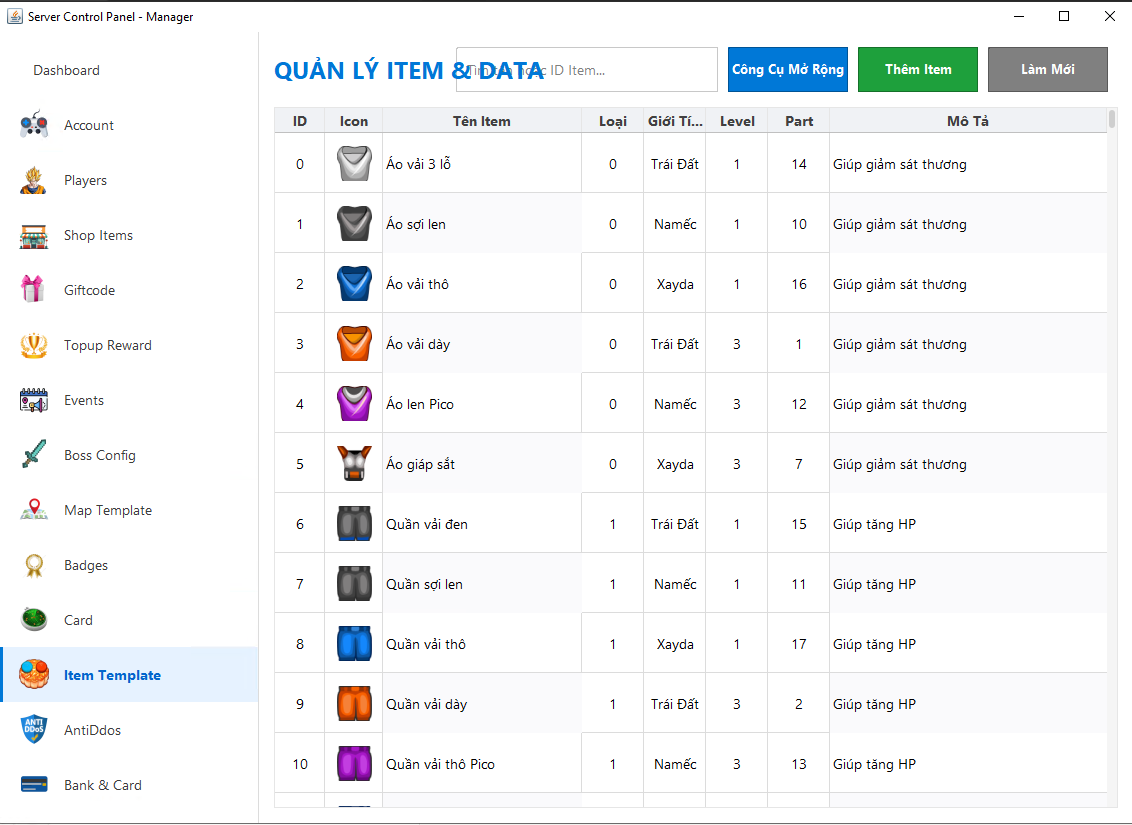This screenshot has width=1132, height=825.
Task: Click the Badges medal icon
Action: tap(34, 565)
